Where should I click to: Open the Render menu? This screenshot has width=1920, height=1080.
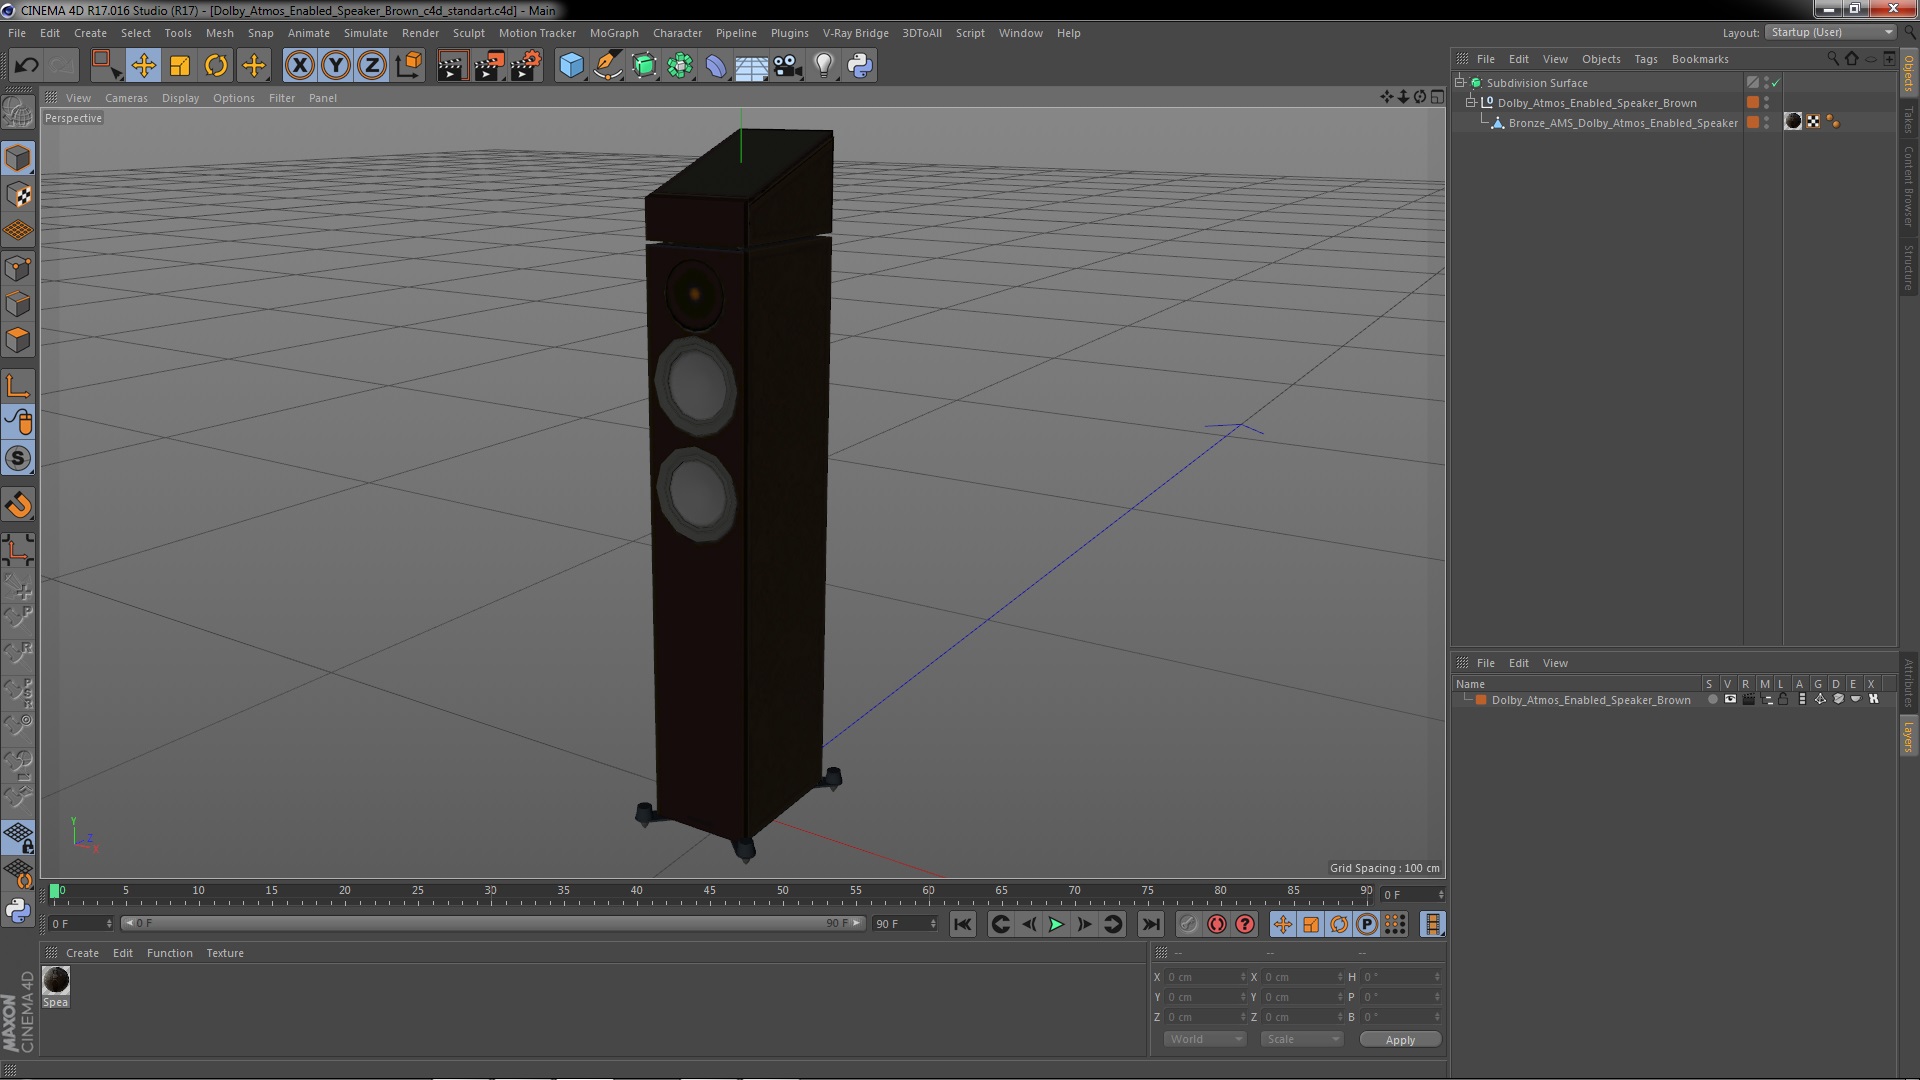[420, 33]
